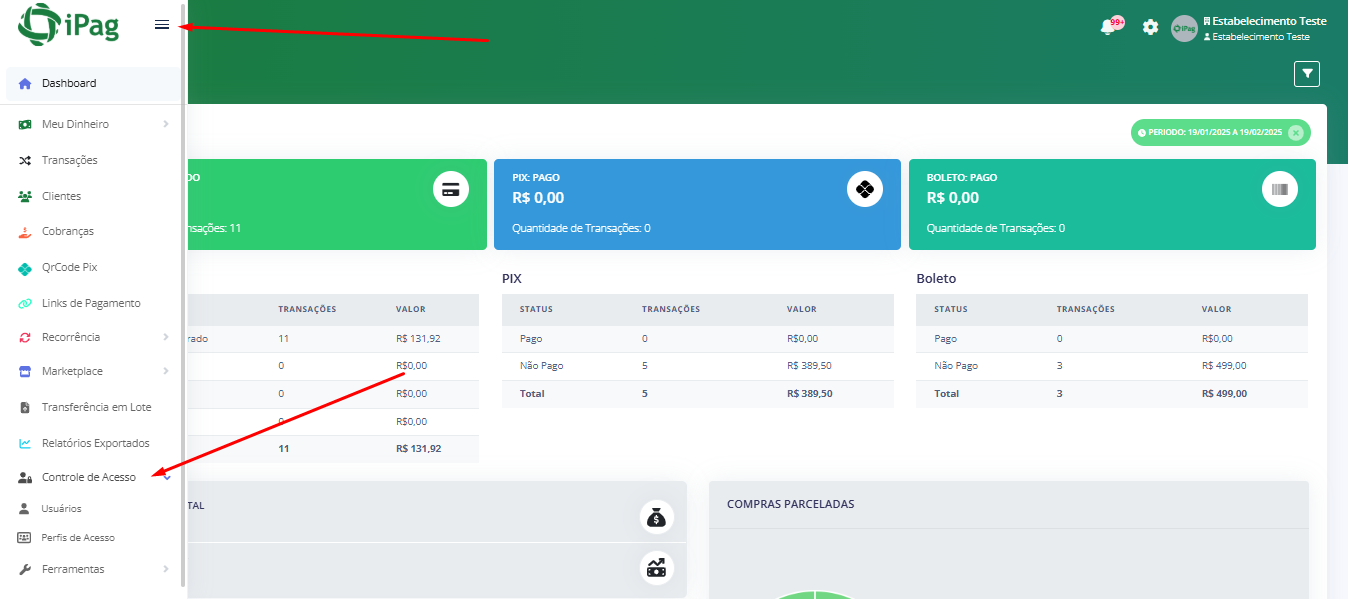The width and height of the screenshot is (1348, 599).
Task: Click PIX table Não Pago row
Action: [x=698, y=365]
